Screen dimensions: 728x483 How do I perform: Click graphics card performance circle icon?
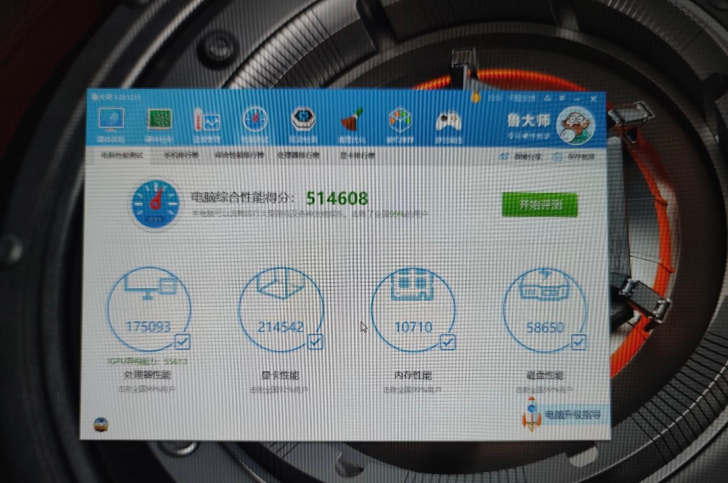[280, 309]
